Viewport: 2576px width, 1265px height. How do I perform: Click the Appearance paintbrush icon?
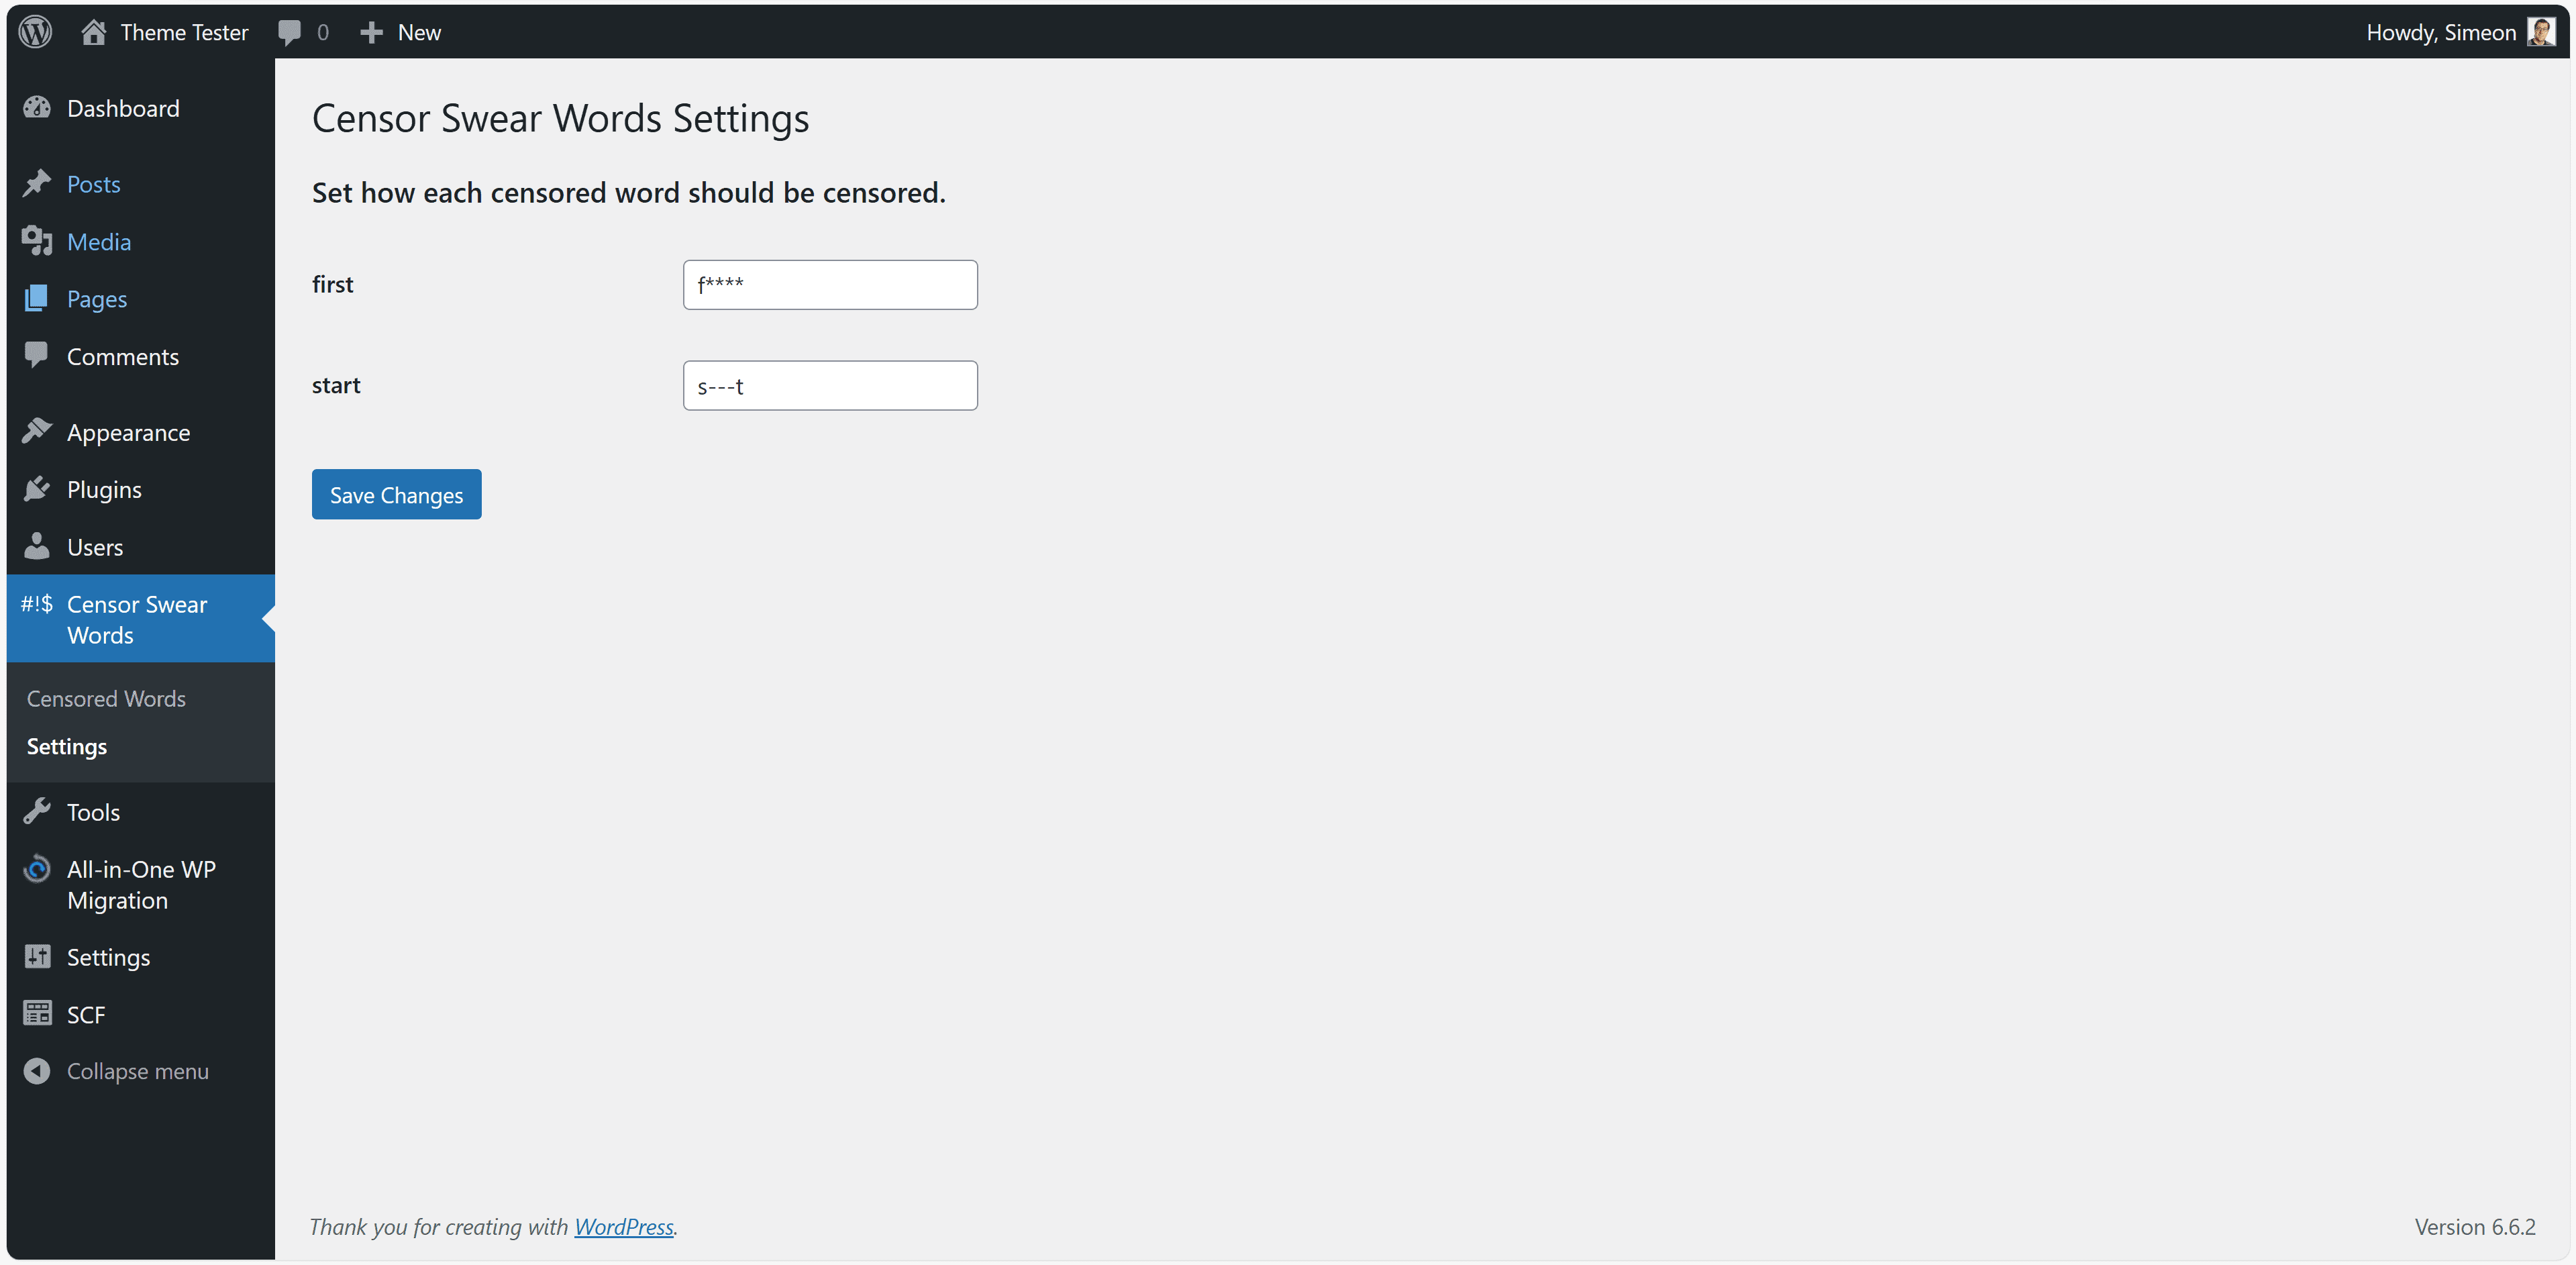click(x=37, y=430)
